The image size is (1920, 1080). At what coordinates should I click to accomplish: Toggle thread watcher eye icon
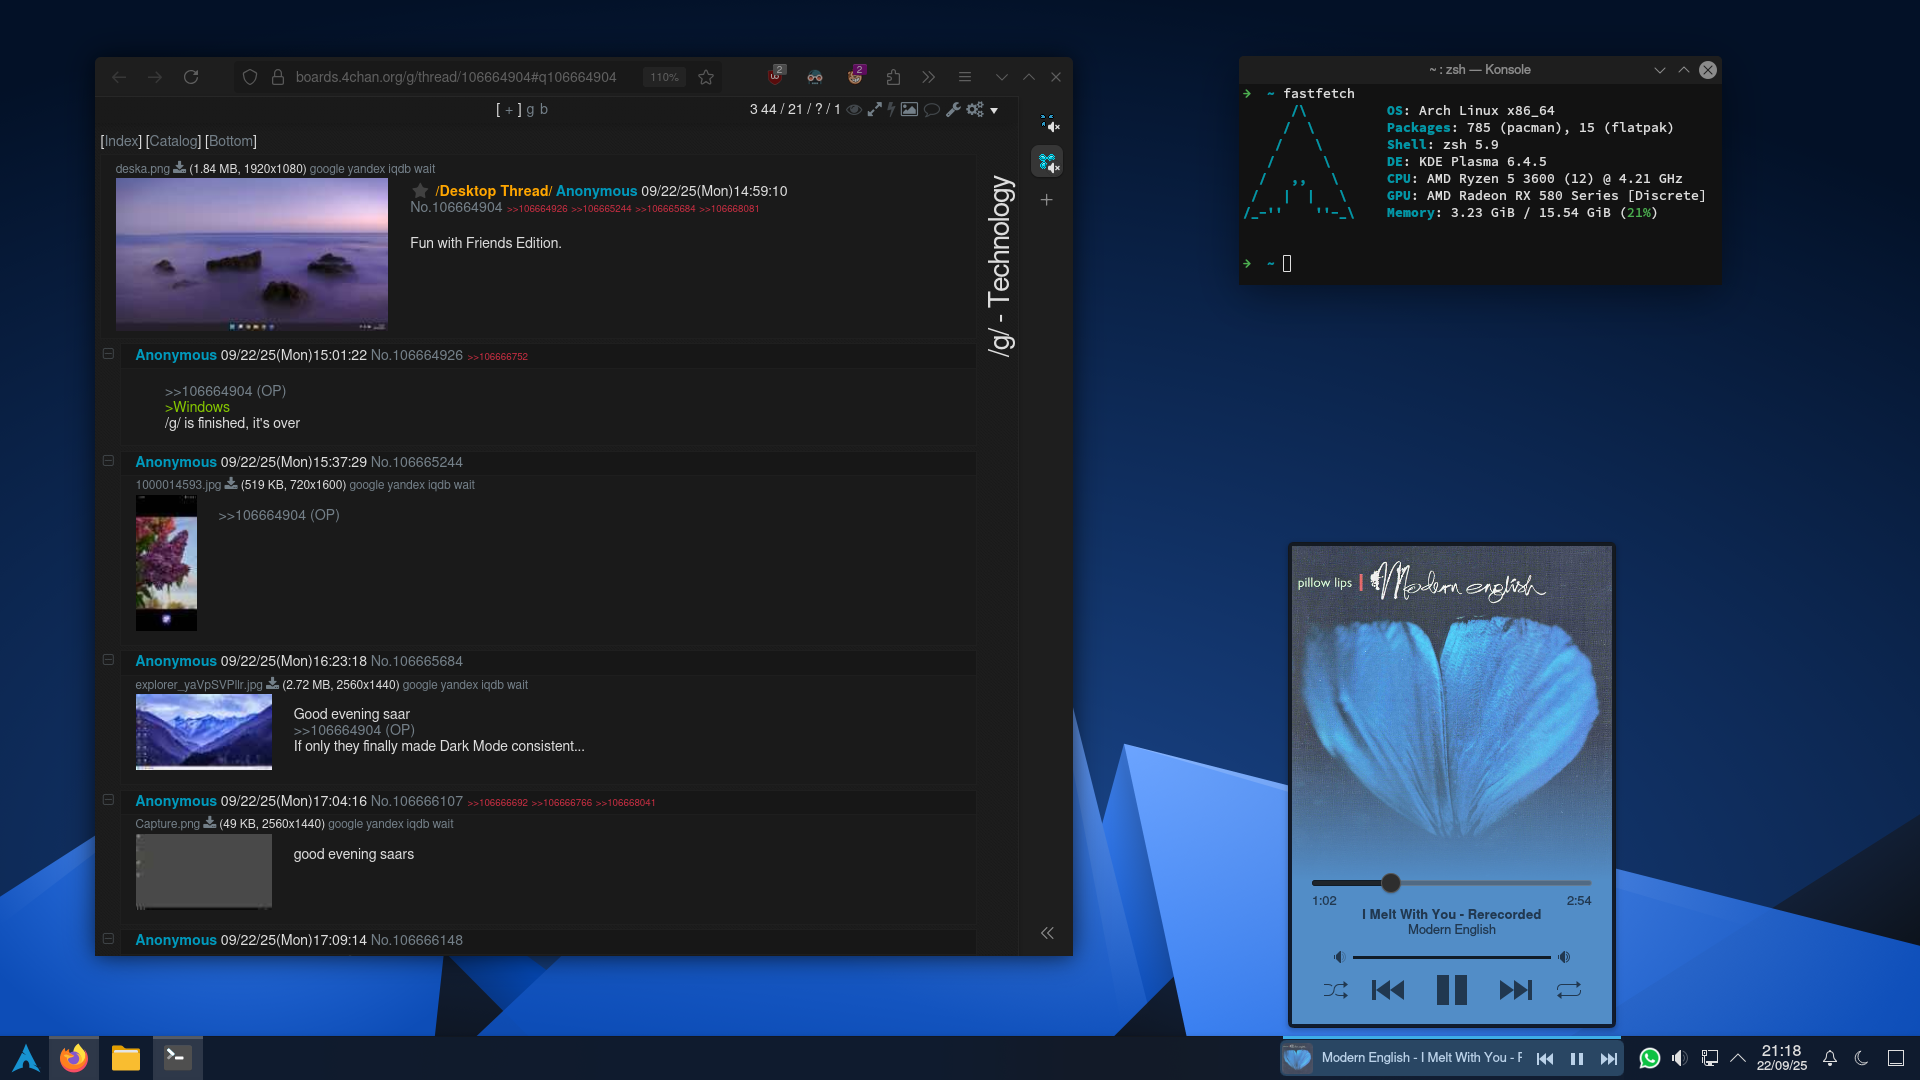pyautogui.click(x=854, y=110)
